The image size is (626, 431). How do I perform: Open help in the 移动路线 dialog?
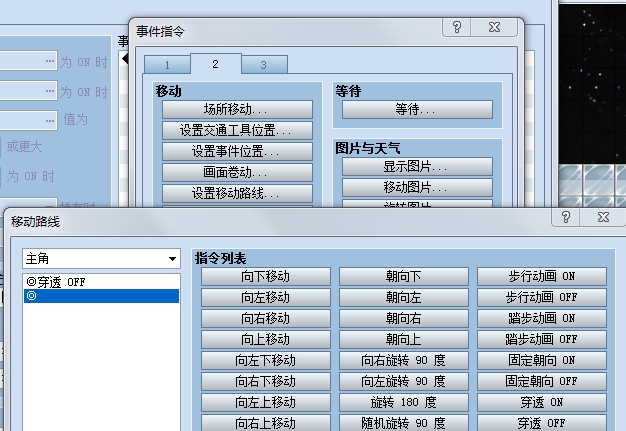point(566,217)
